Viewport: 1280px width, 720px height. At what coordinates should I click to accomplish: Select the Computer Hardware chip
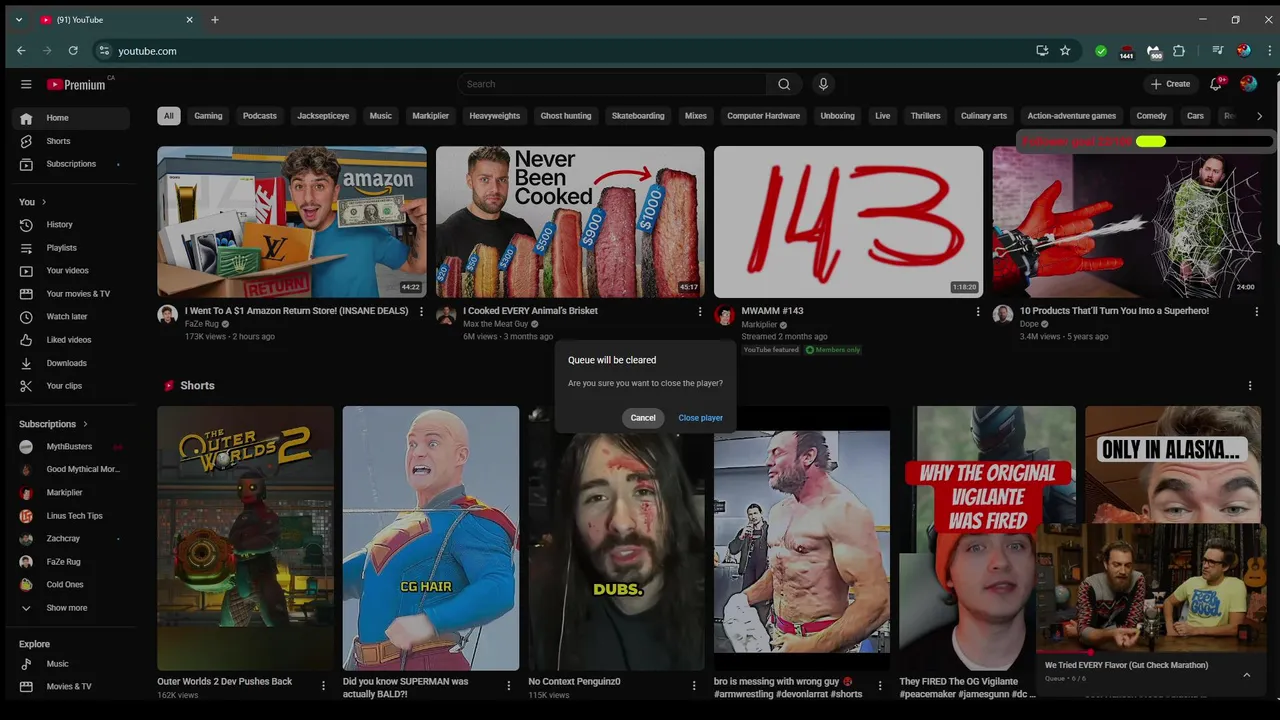pos(763,116)
